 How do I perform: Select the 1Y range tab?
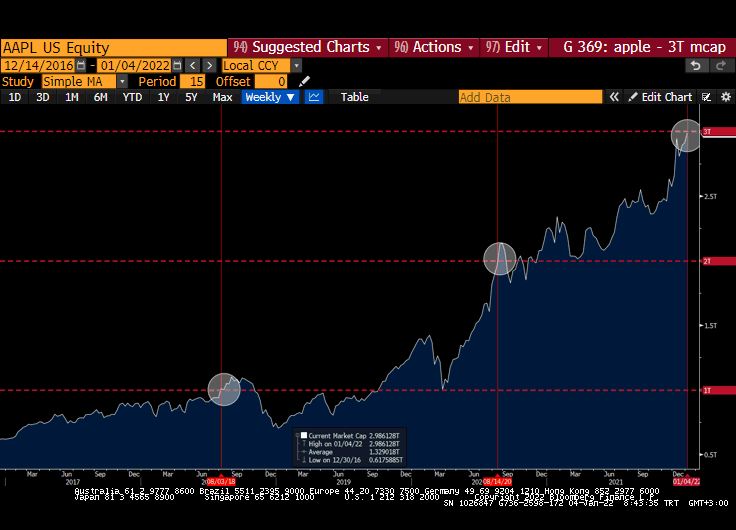(163, 97)
